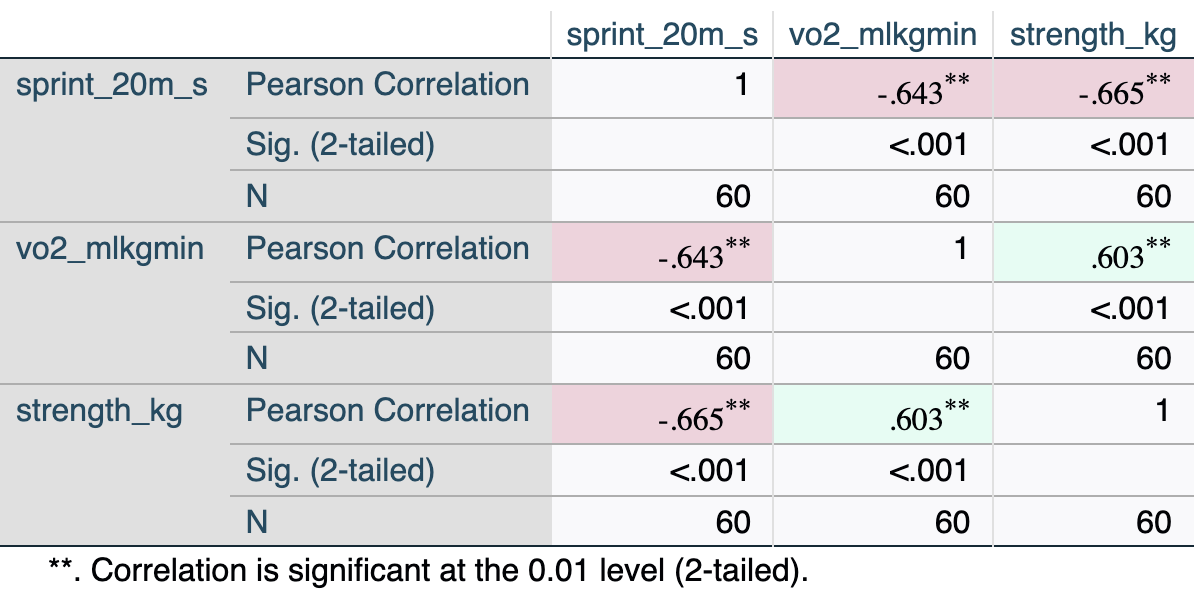This screenshot has height=597, width=1194.
Task: Click the significance footnote below the table
Action: [427, 572]
